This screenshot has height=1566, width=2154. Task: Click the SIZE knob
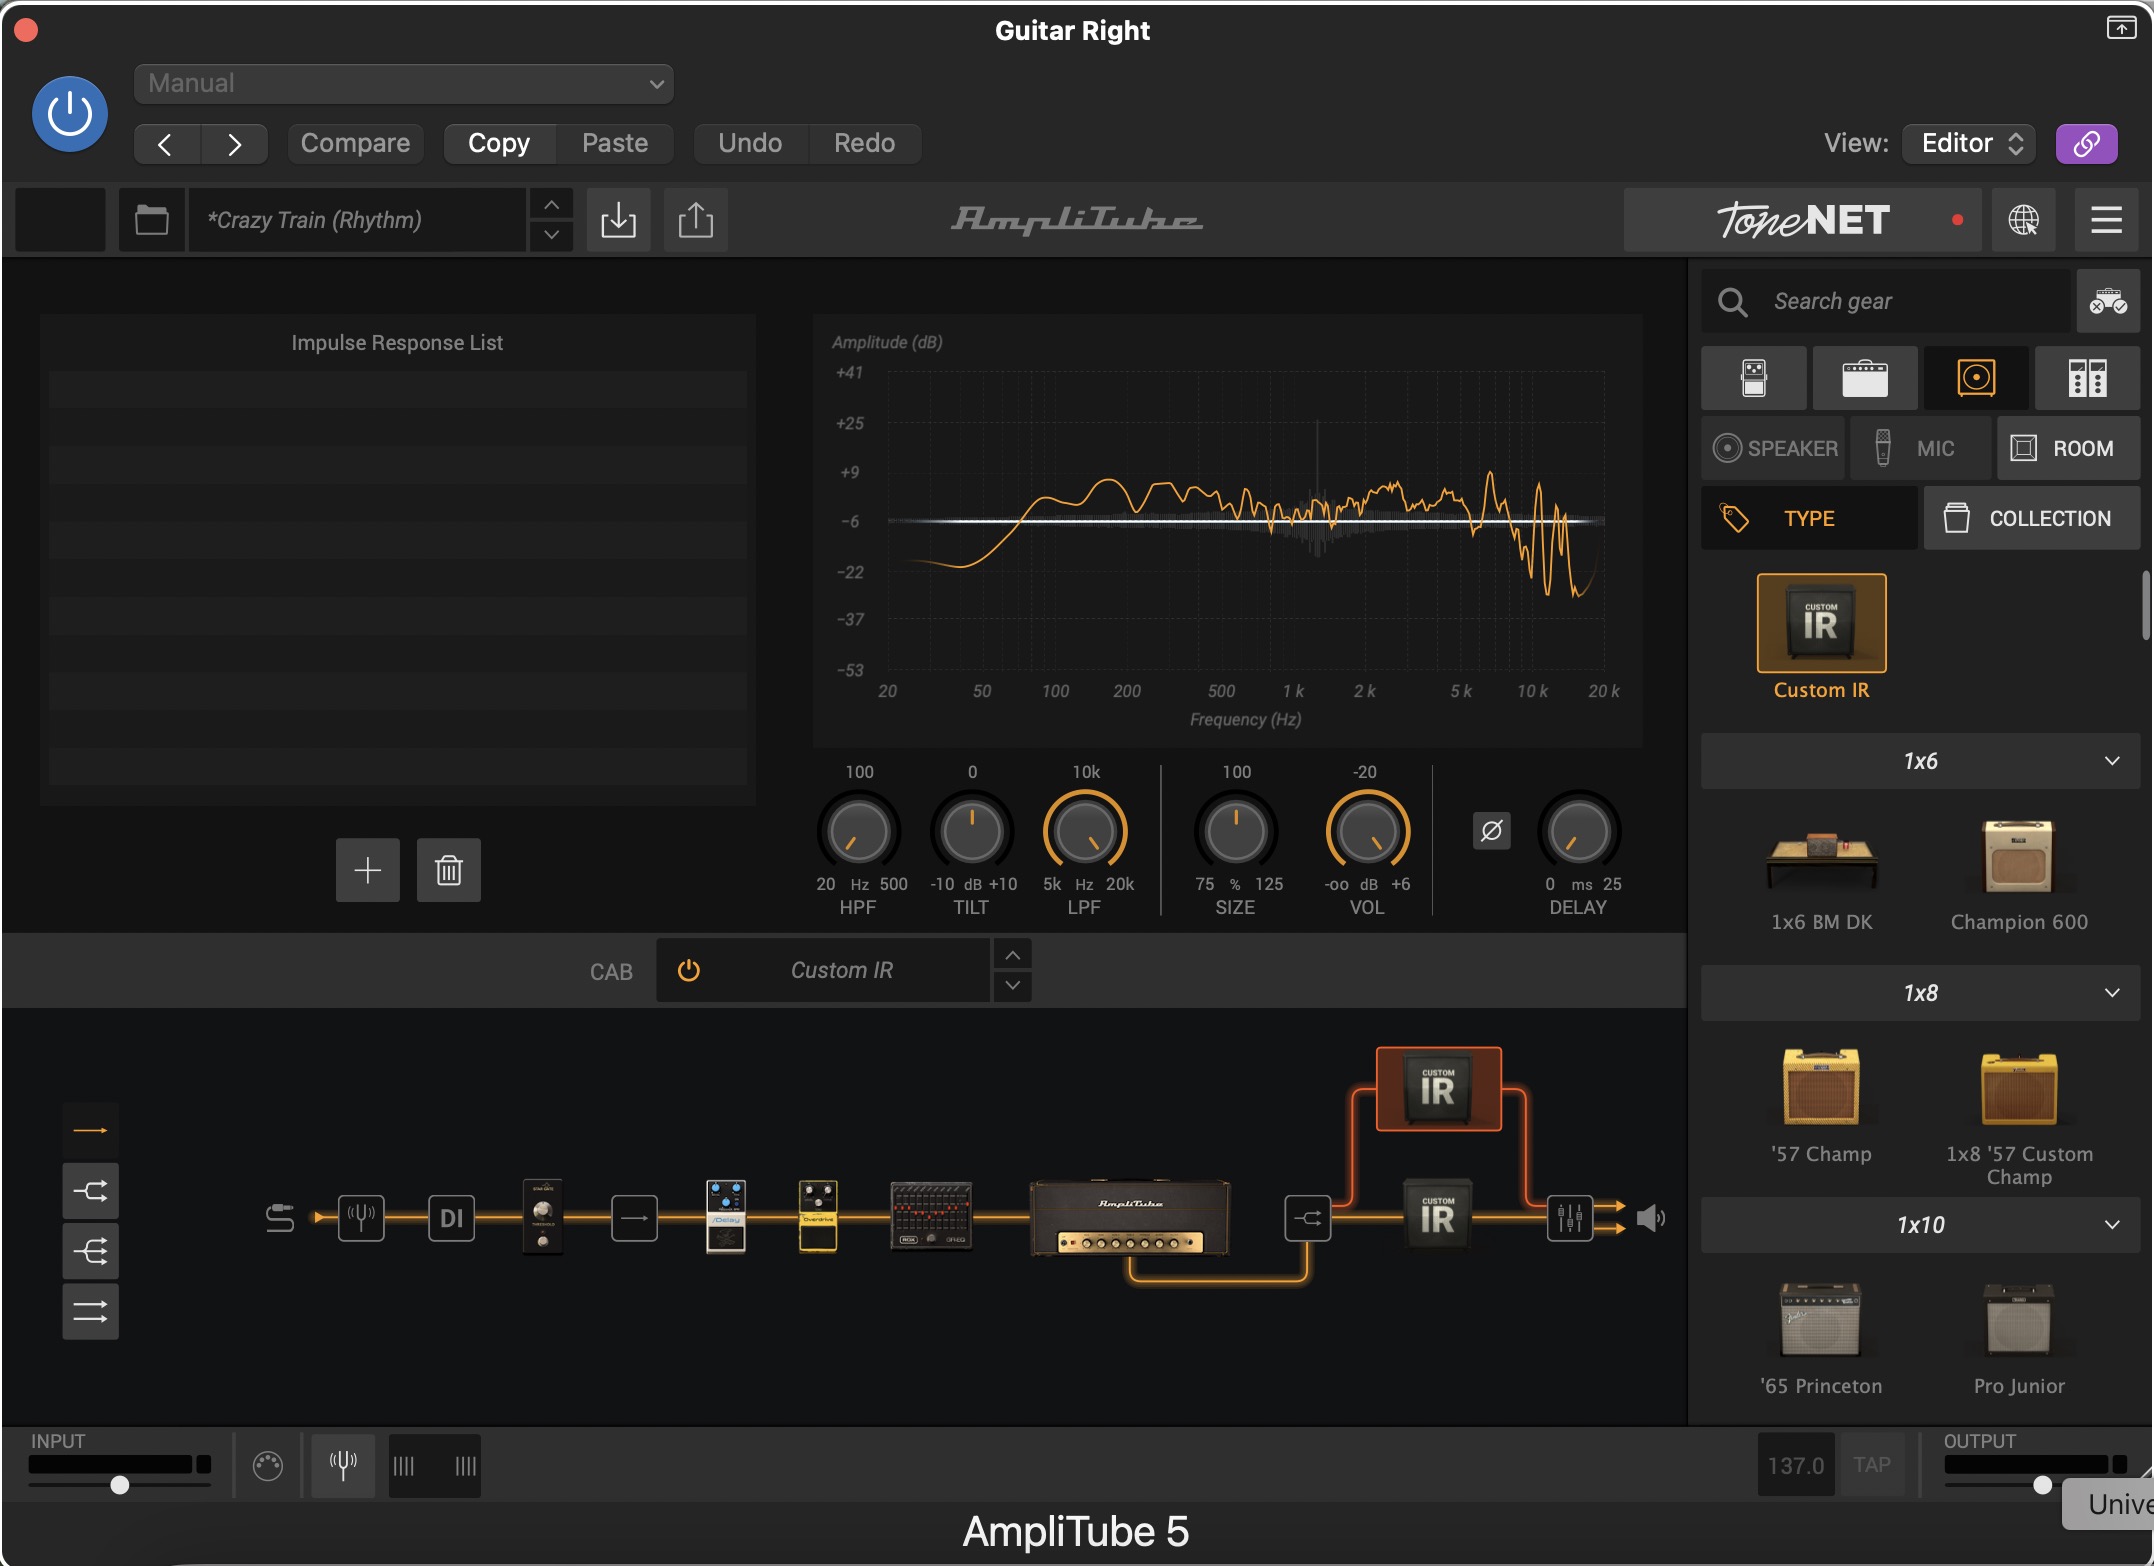coord(1235,832)
